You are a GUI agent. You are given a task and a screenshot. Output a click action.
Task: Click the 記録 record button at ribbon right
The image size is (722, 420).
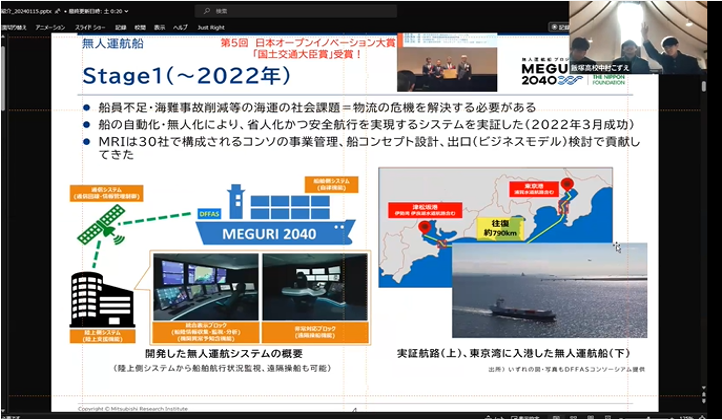560,27
